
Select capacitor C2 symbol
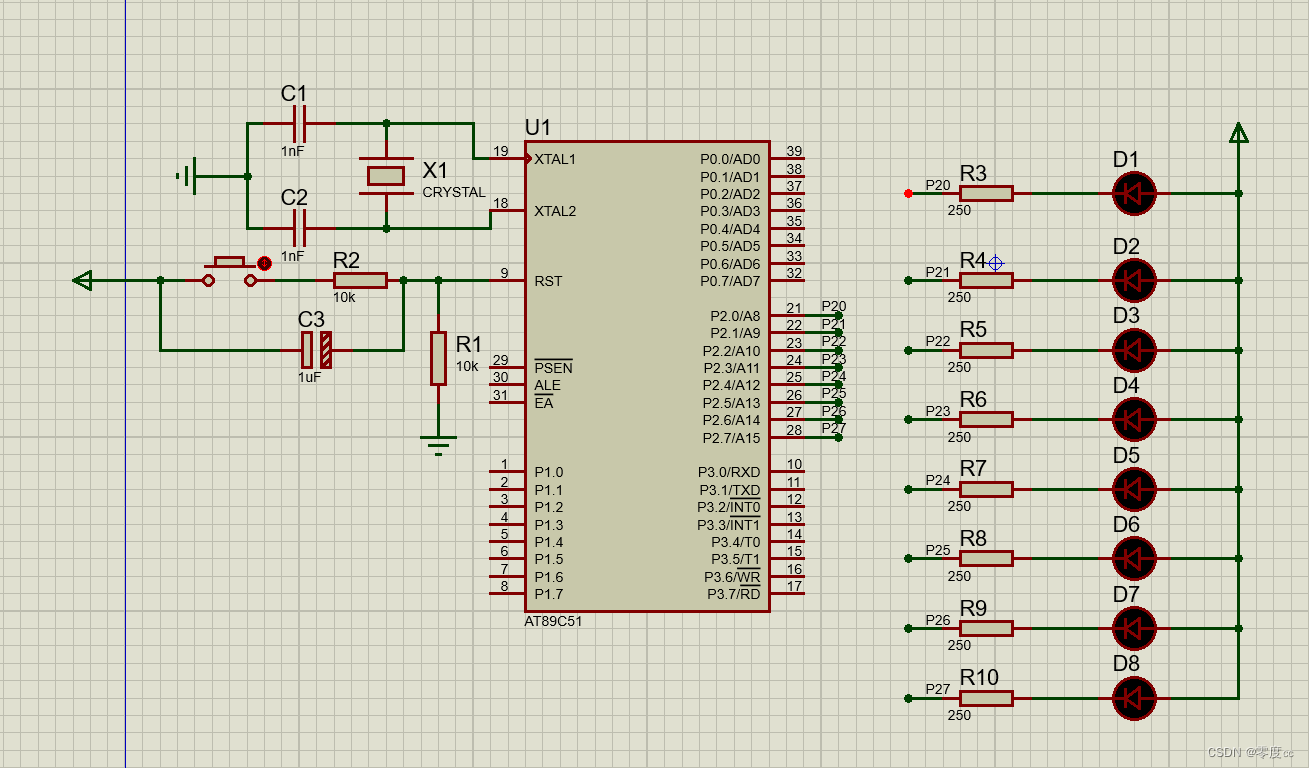298,229
